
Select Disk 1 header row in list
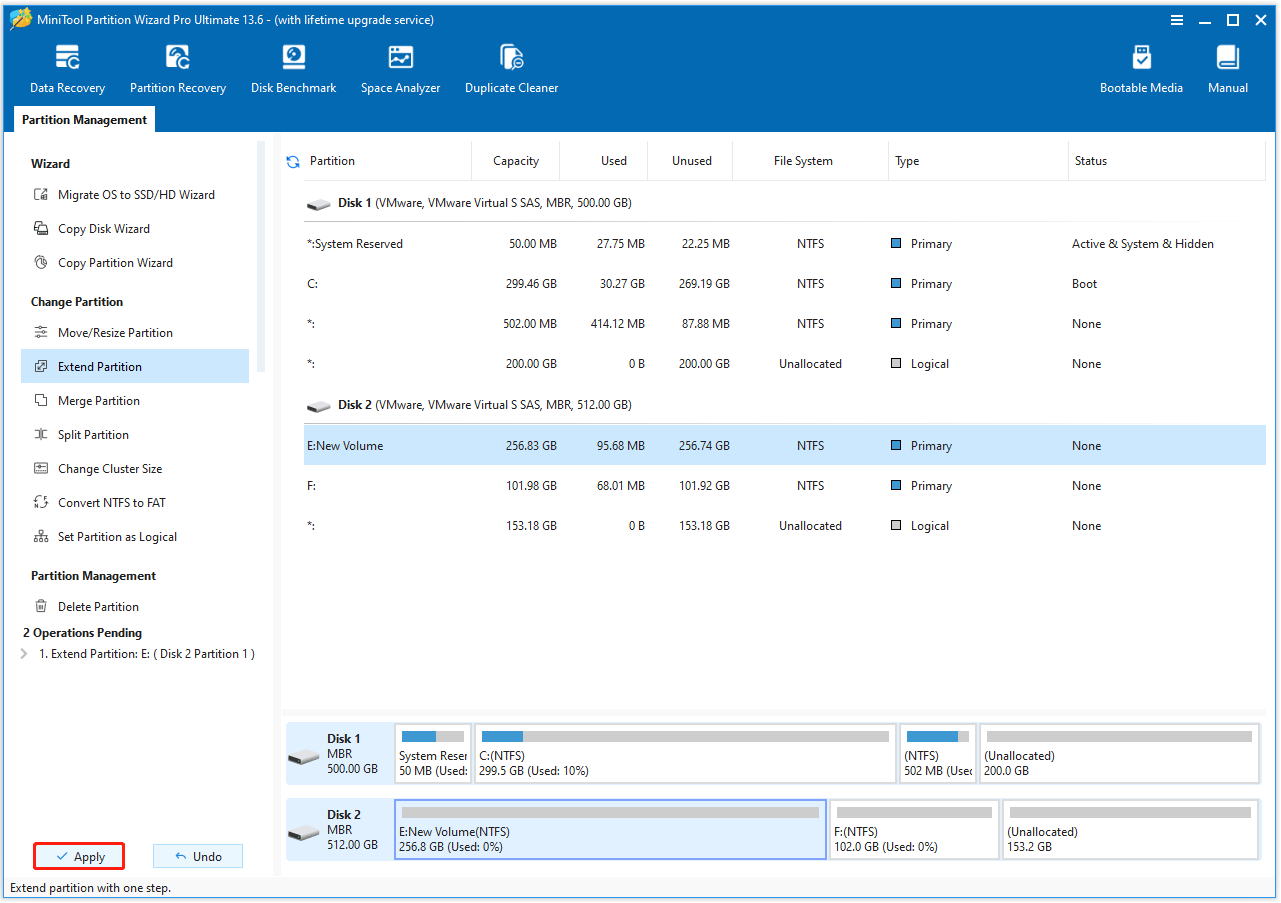(785, 203)
